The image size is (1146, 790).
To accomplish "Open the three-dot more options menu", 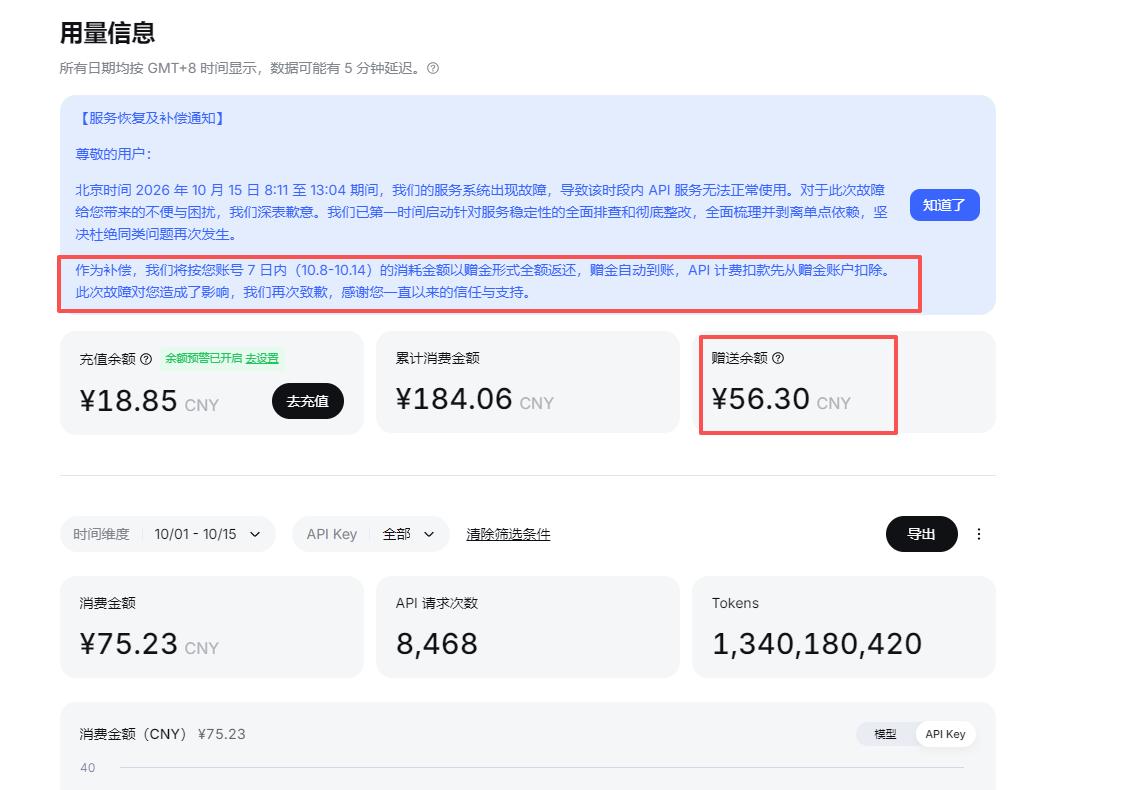I will pos(979,534).
